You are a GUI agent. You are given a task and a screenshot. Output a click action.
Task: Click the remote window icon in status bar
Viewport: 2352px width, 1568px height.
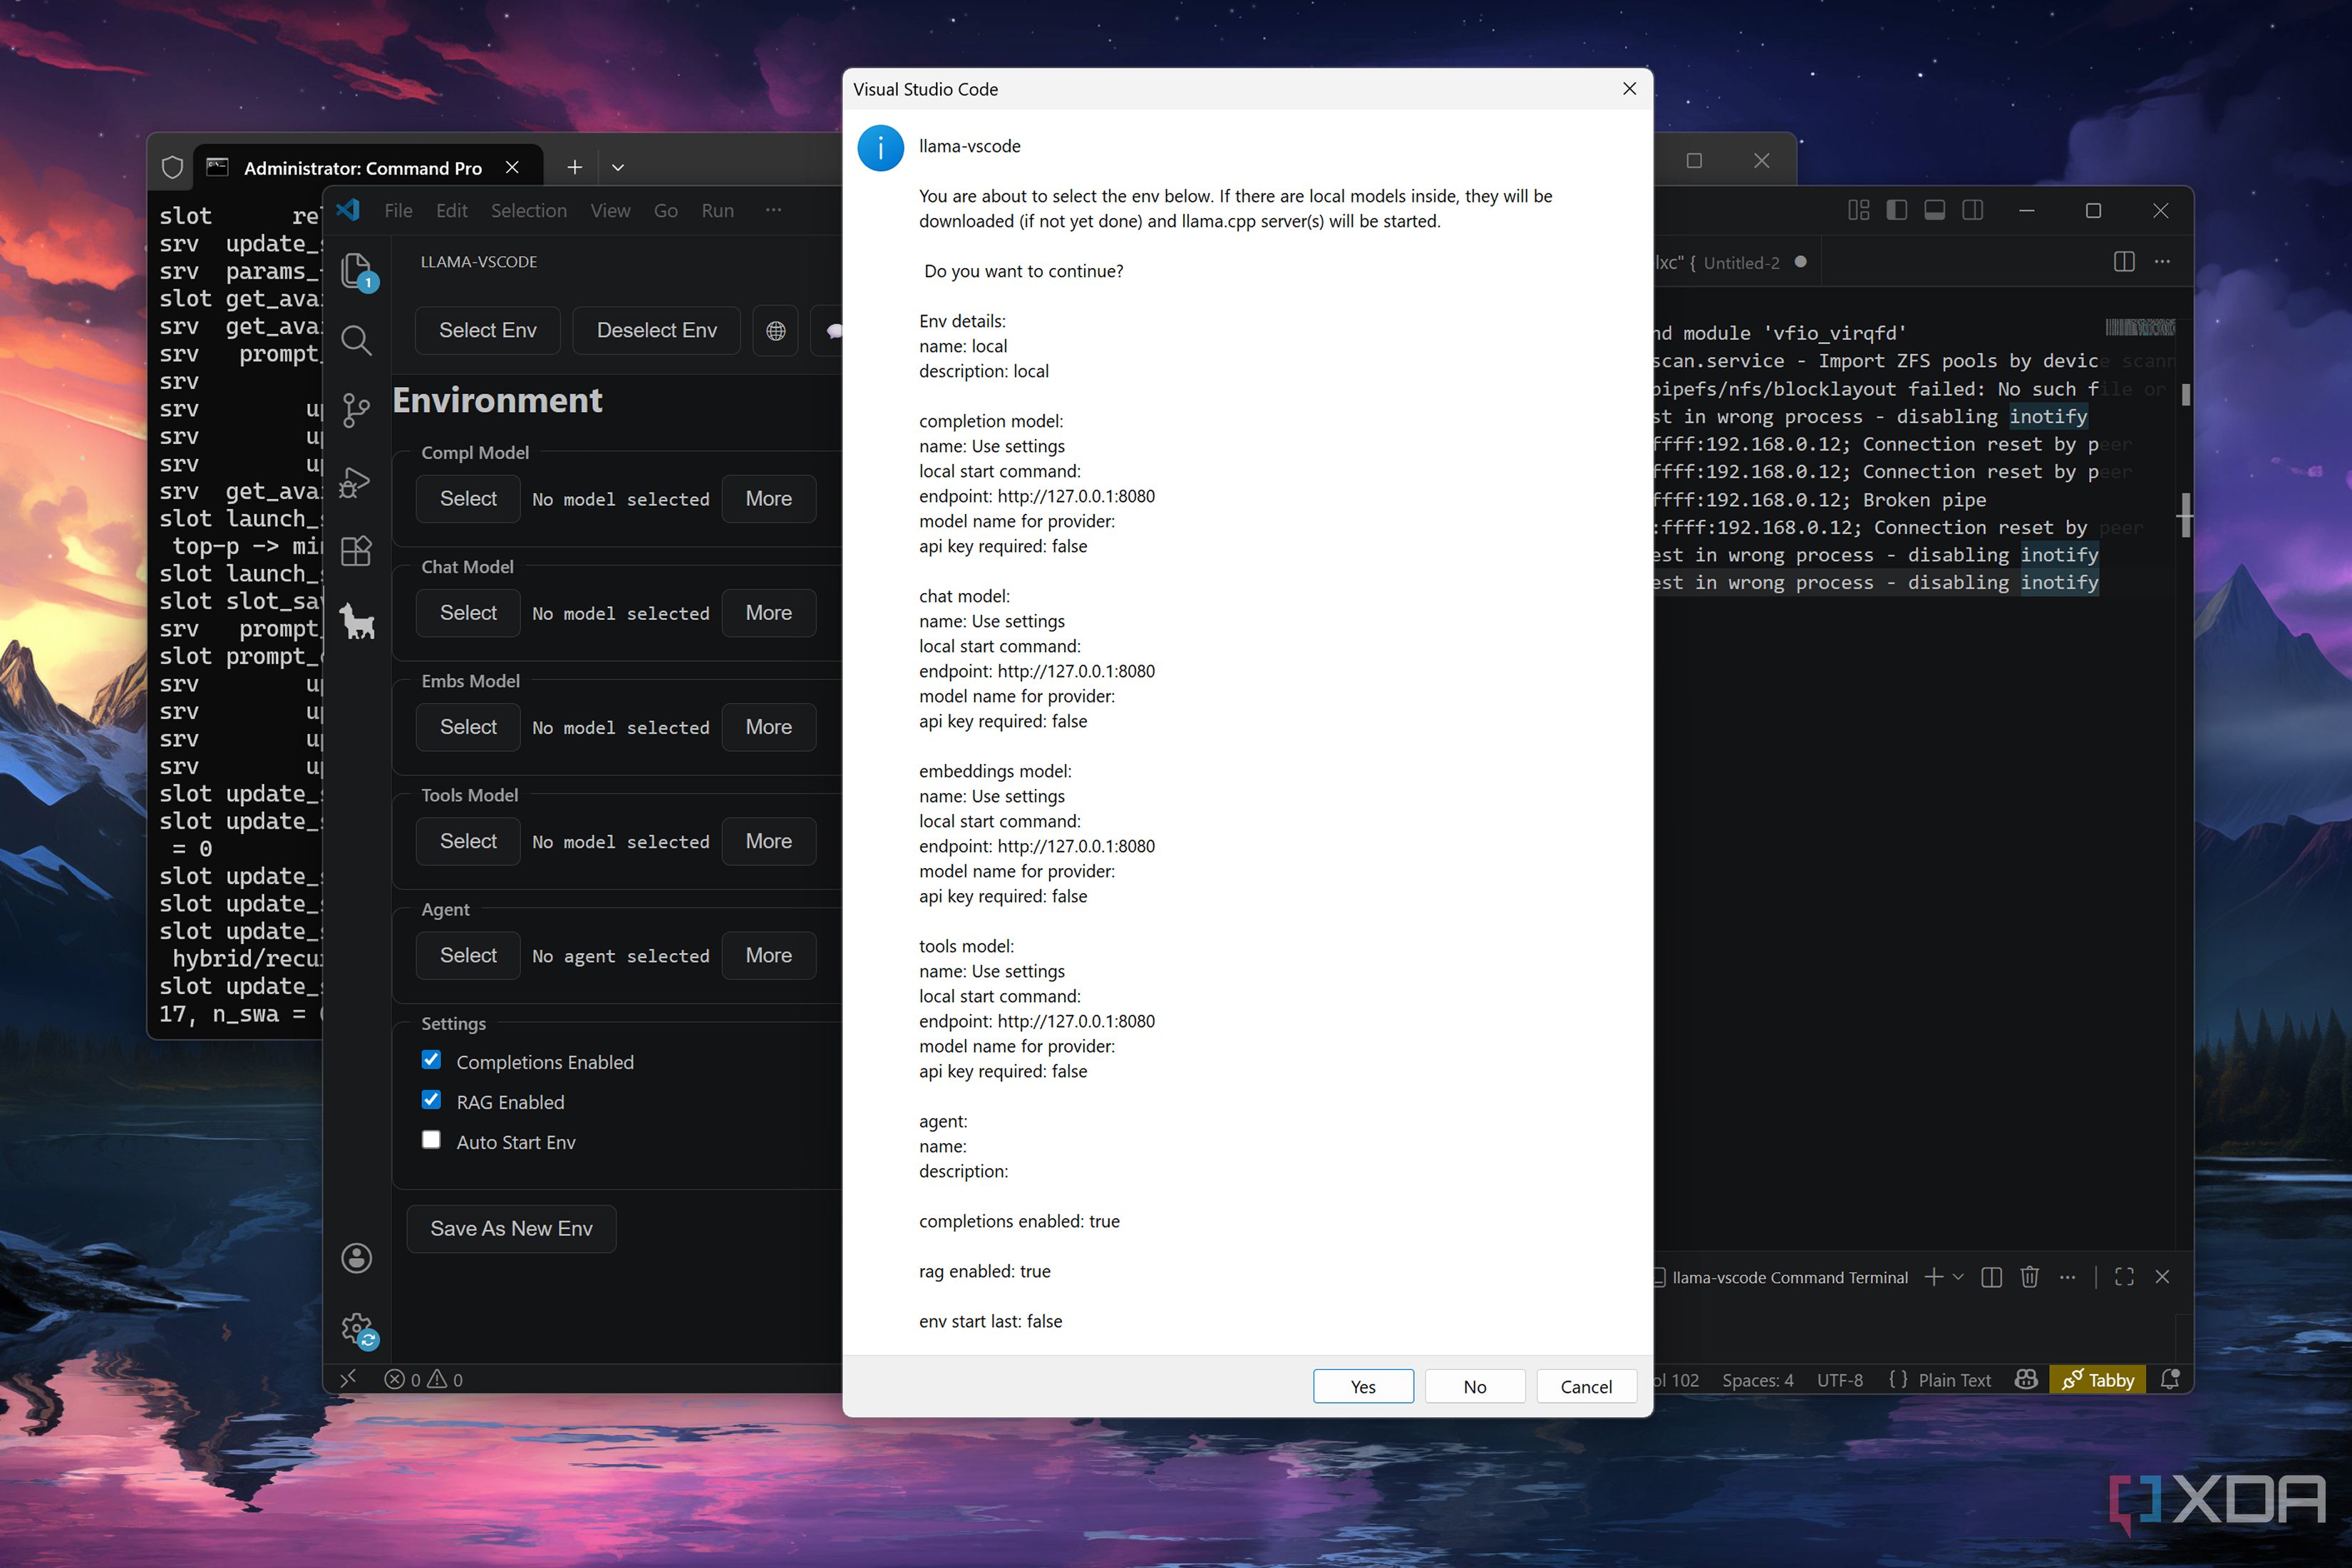(x=348, y=1379)
